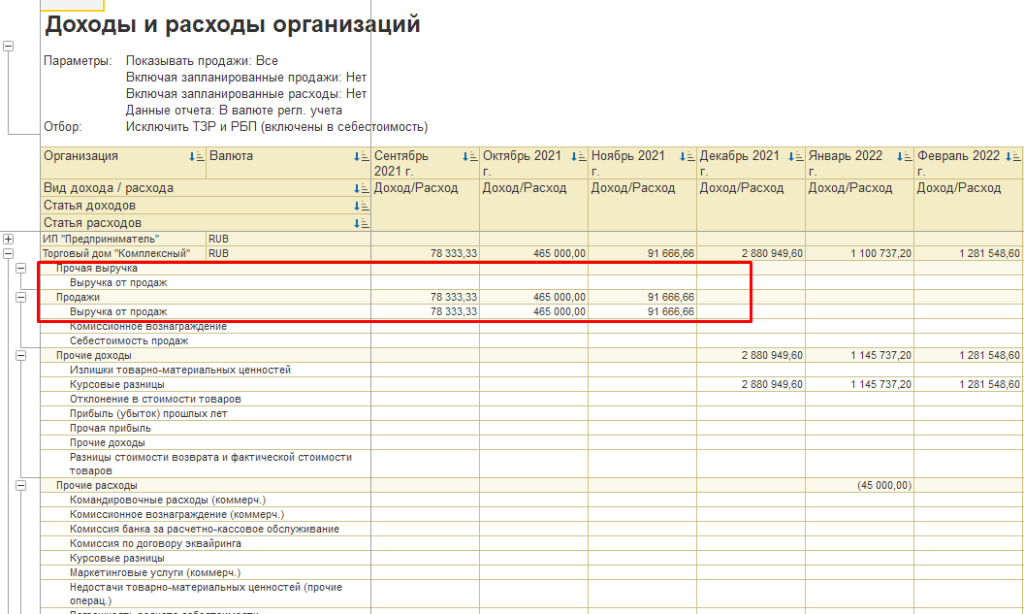Click sort icon in Статья доходов row
This screenshot has height=614, width=1024.
[360, 206]
